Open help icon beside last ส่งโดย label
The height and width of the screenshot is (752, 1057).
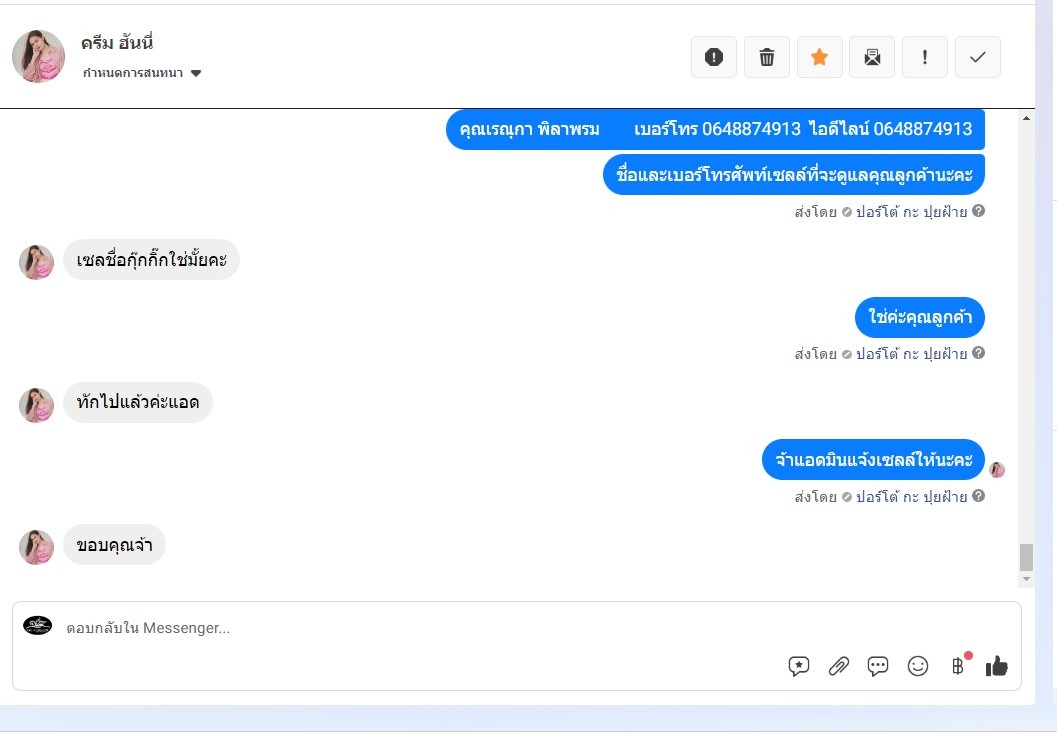978,496
